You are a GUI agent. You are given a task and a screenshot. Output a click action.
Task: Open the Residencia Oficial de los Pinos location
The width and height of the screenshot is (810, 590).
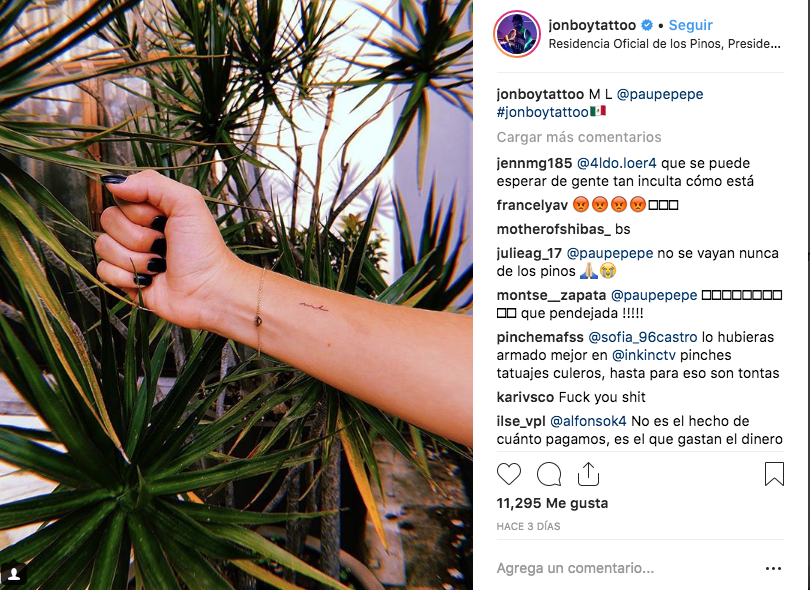(664, 44)
